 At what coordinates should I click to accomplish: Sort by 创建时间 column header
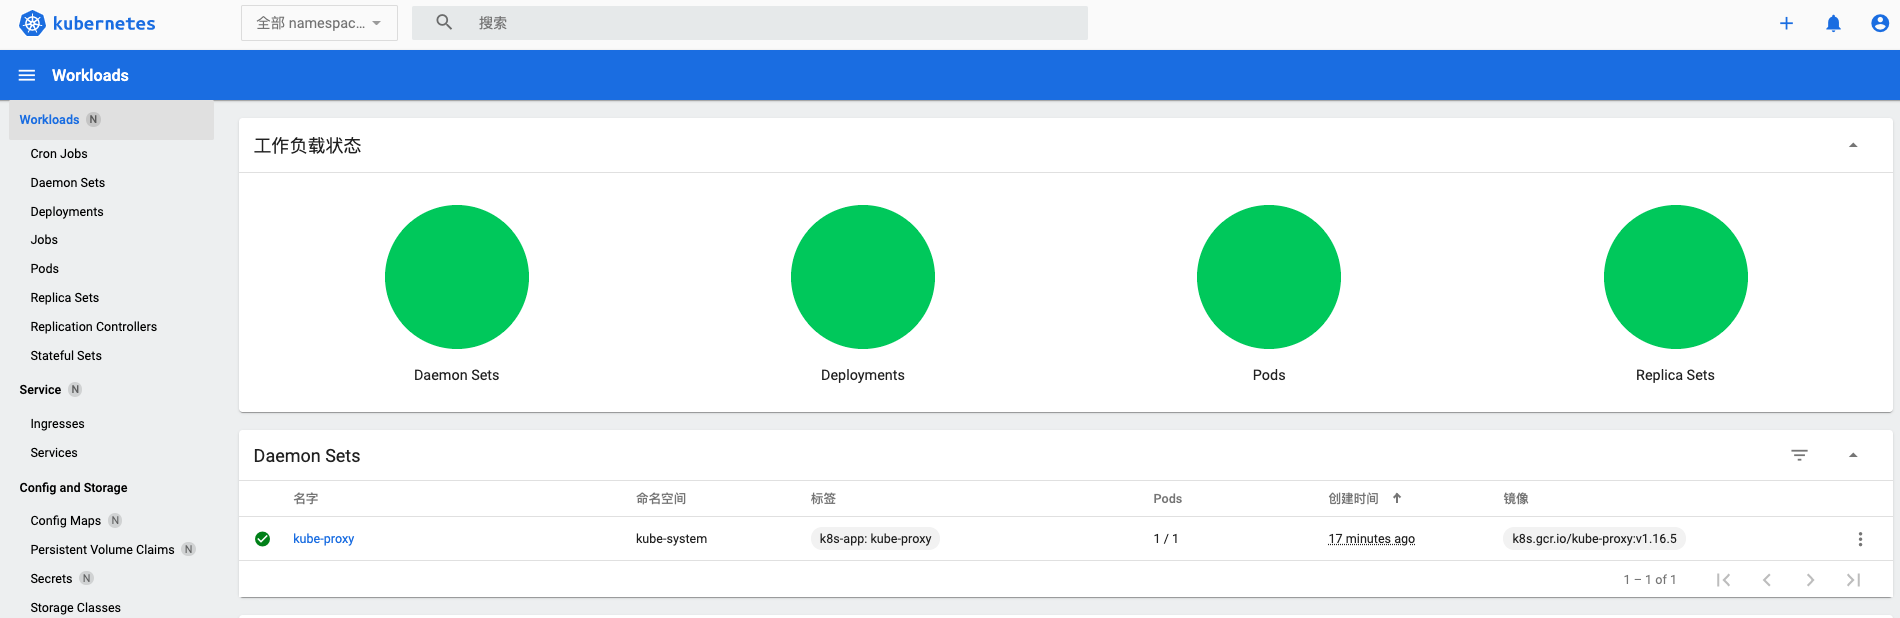point(1353,499)
